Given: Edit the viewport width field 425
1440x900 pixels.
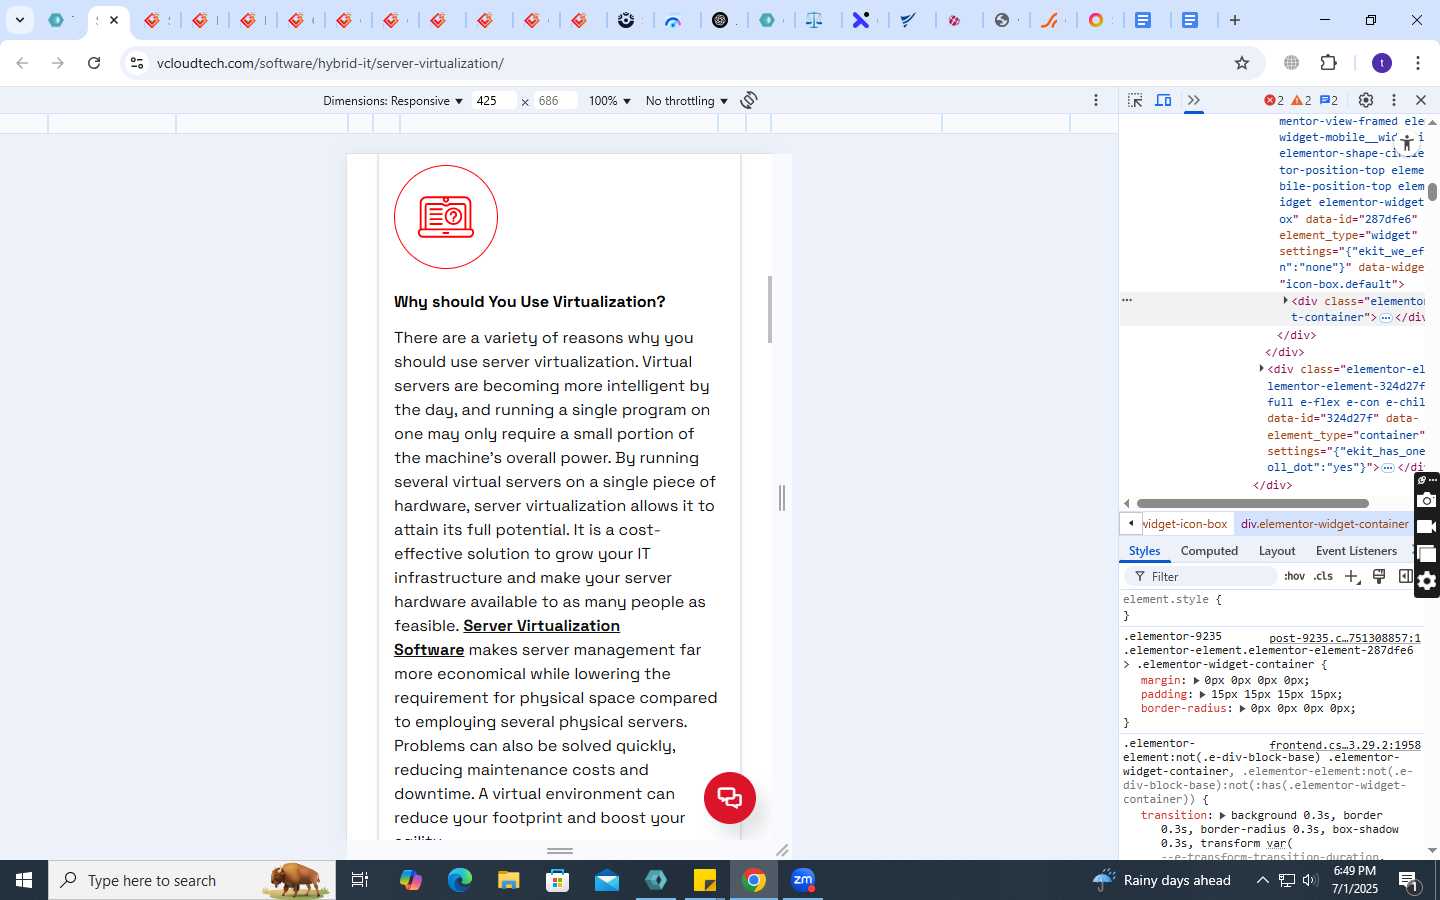Looking at the screenshot, I should pos(494,101).
